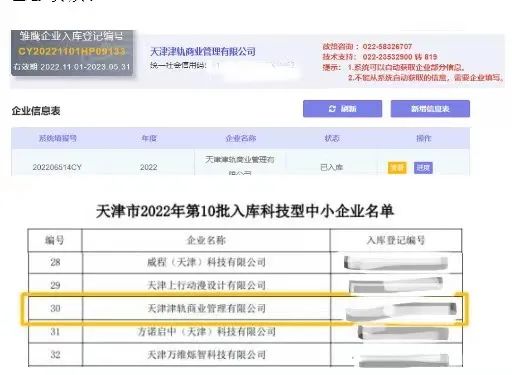Click the refresh icon in 刷新 button

[332, 109]
